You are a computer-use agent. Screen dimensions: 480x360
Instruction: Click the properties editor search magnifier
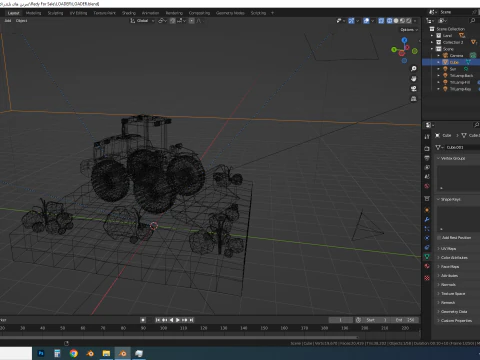pos(476,125)
